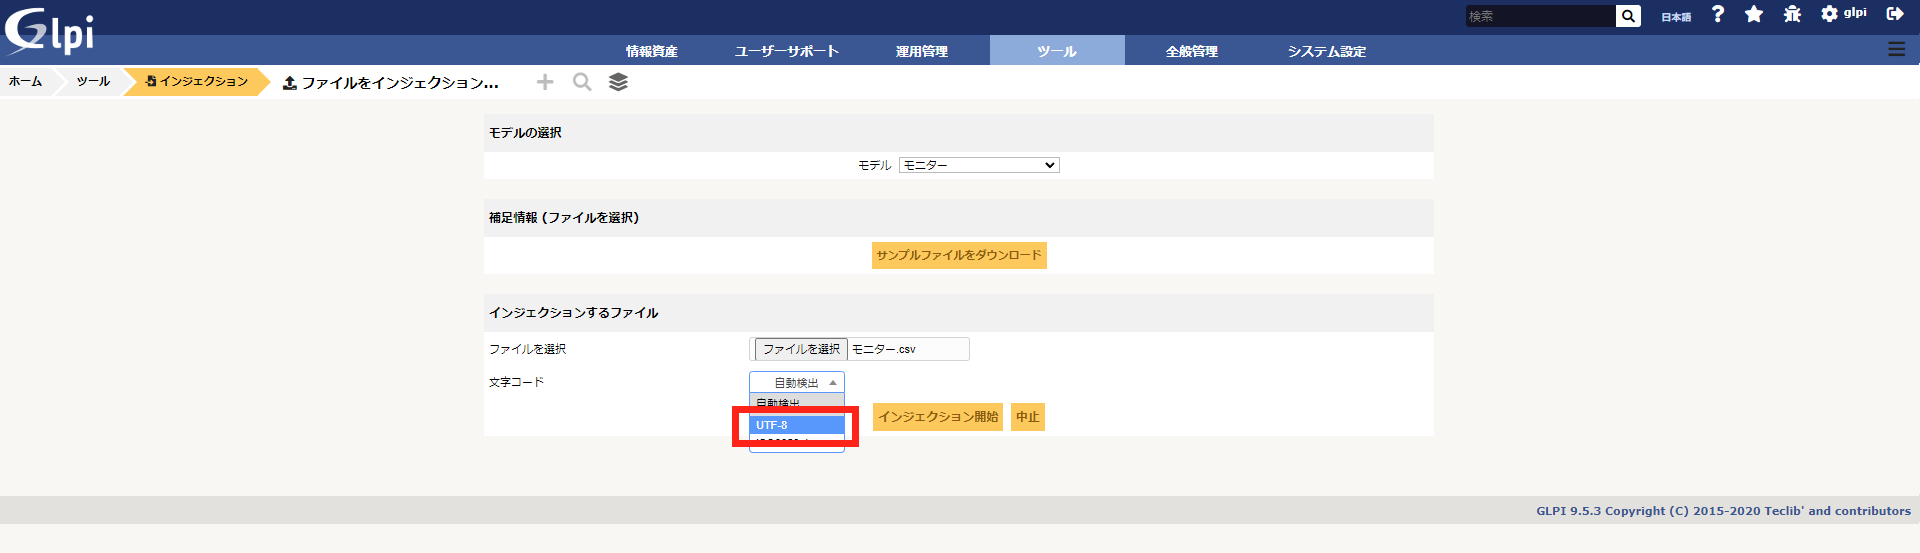Toggle debug mode bug icon
The width and height of the screenshot is (1920, 553).
click(x=1792, y=14)
